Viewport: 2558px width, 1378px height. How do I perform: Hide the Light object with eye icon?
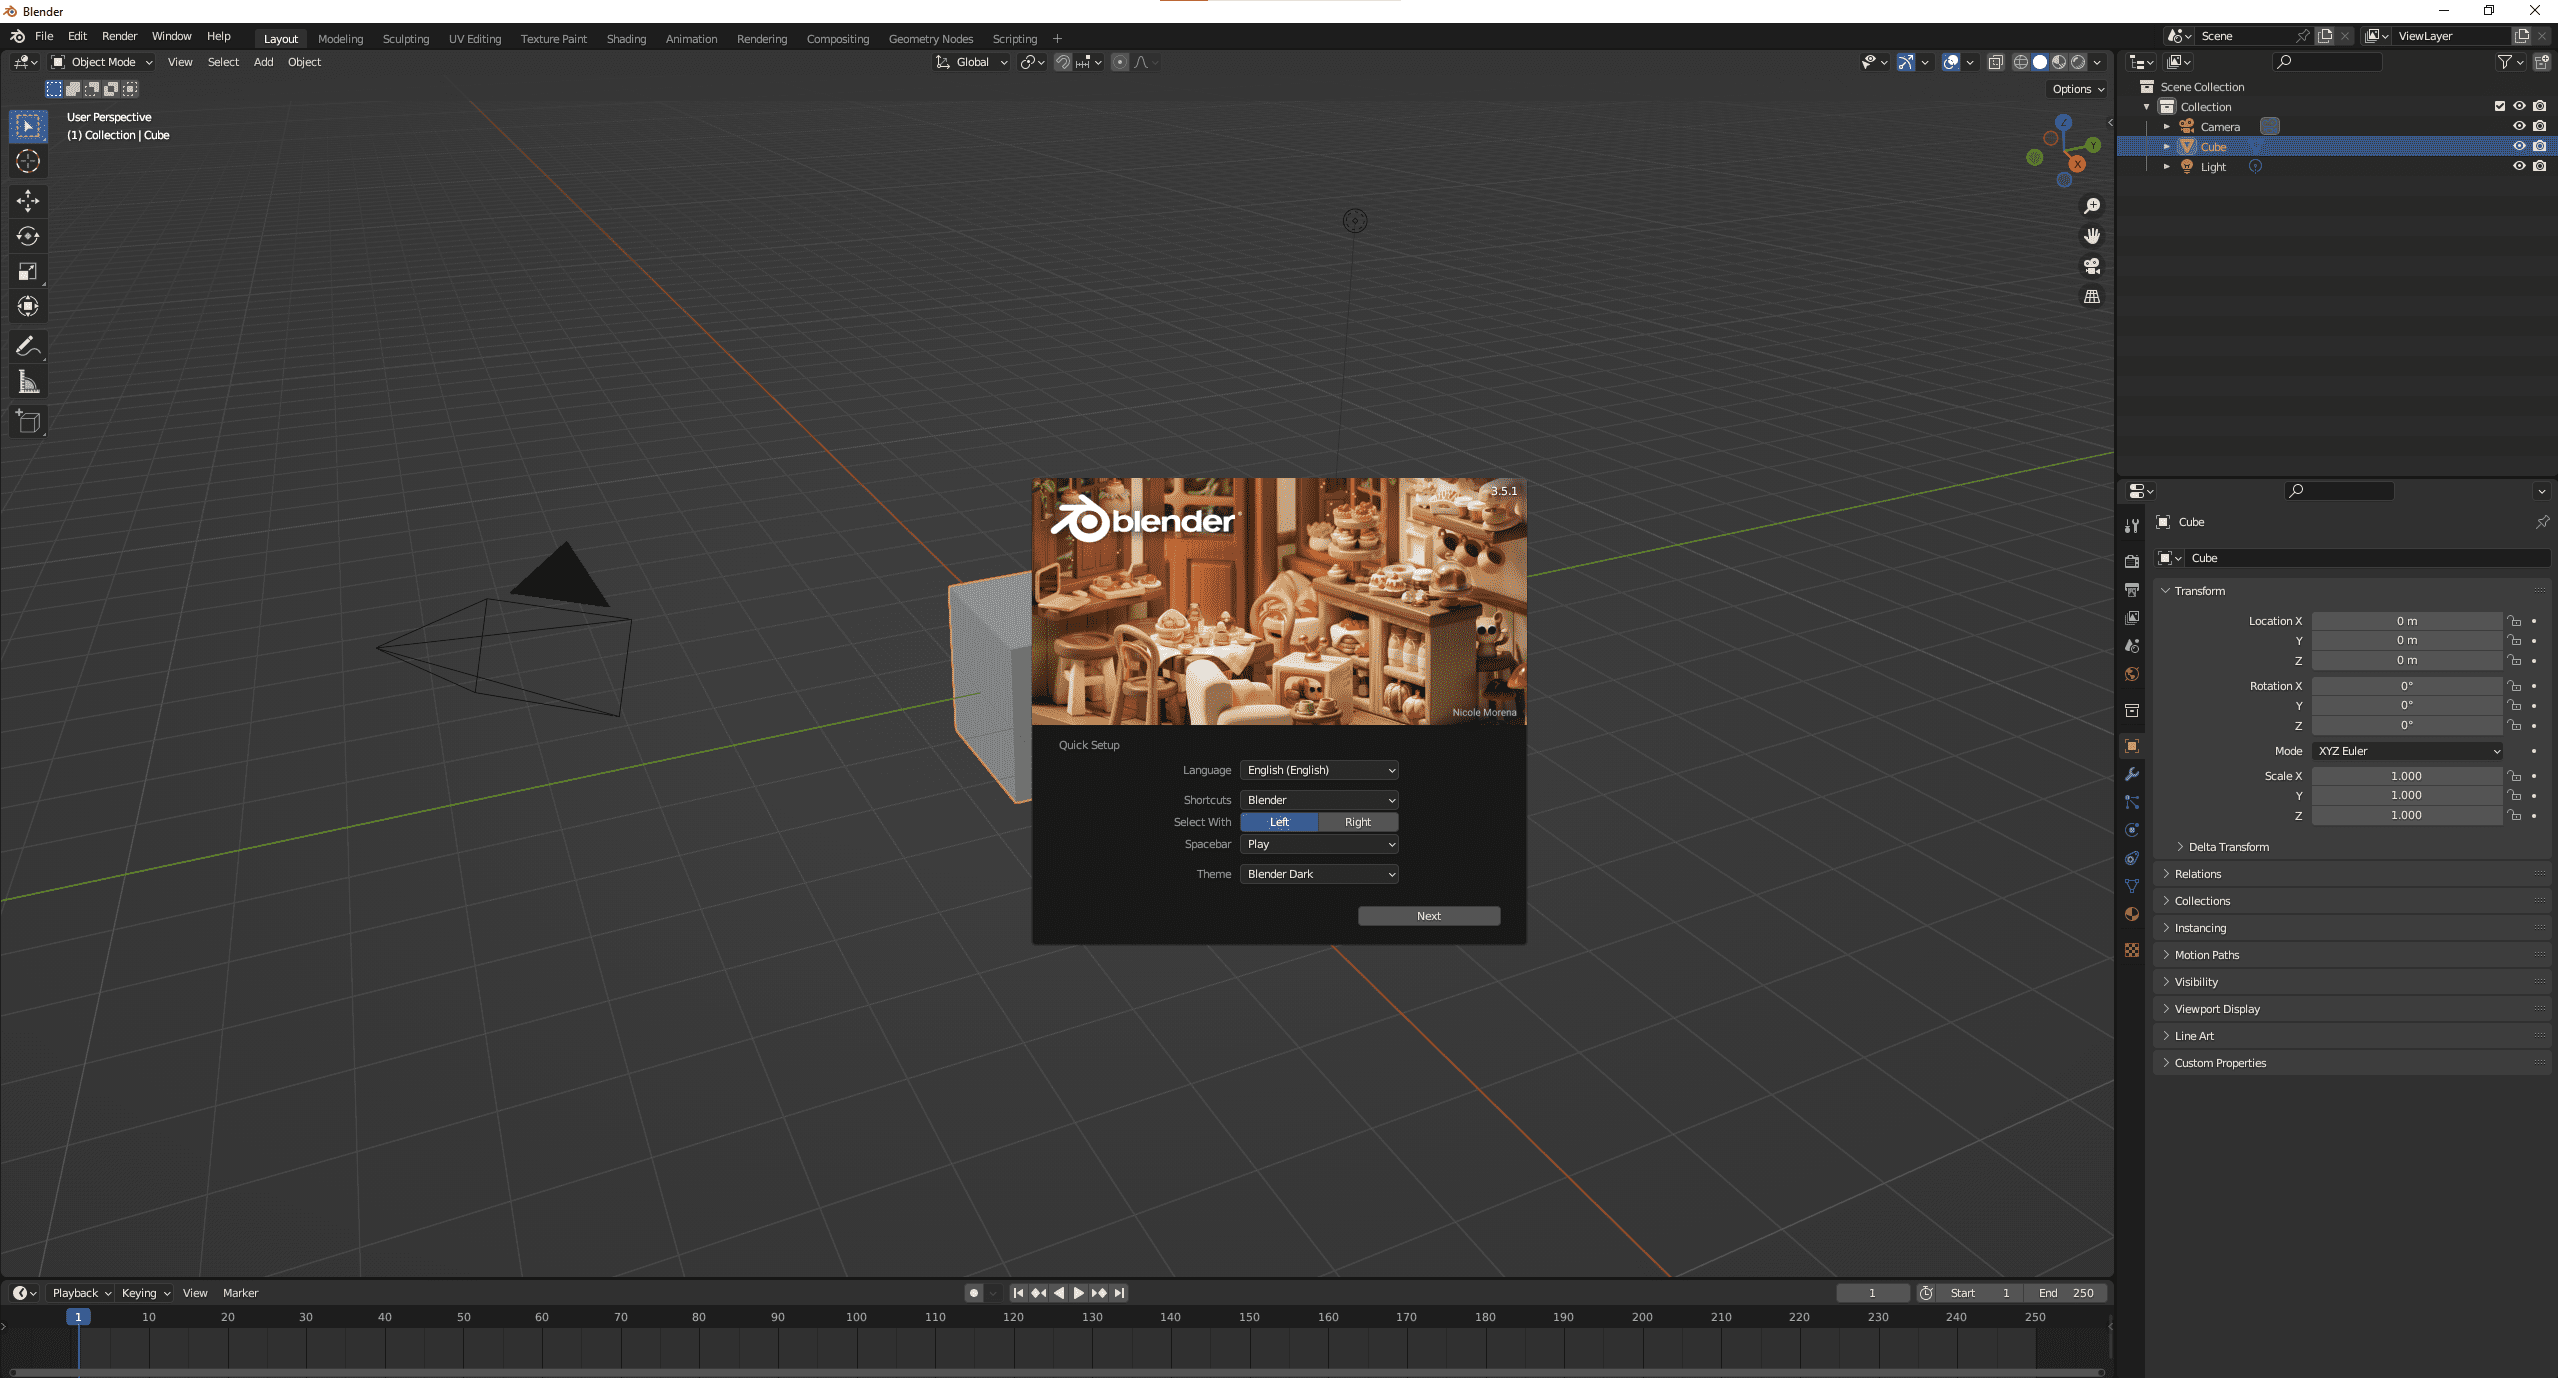pos(2518,166)
